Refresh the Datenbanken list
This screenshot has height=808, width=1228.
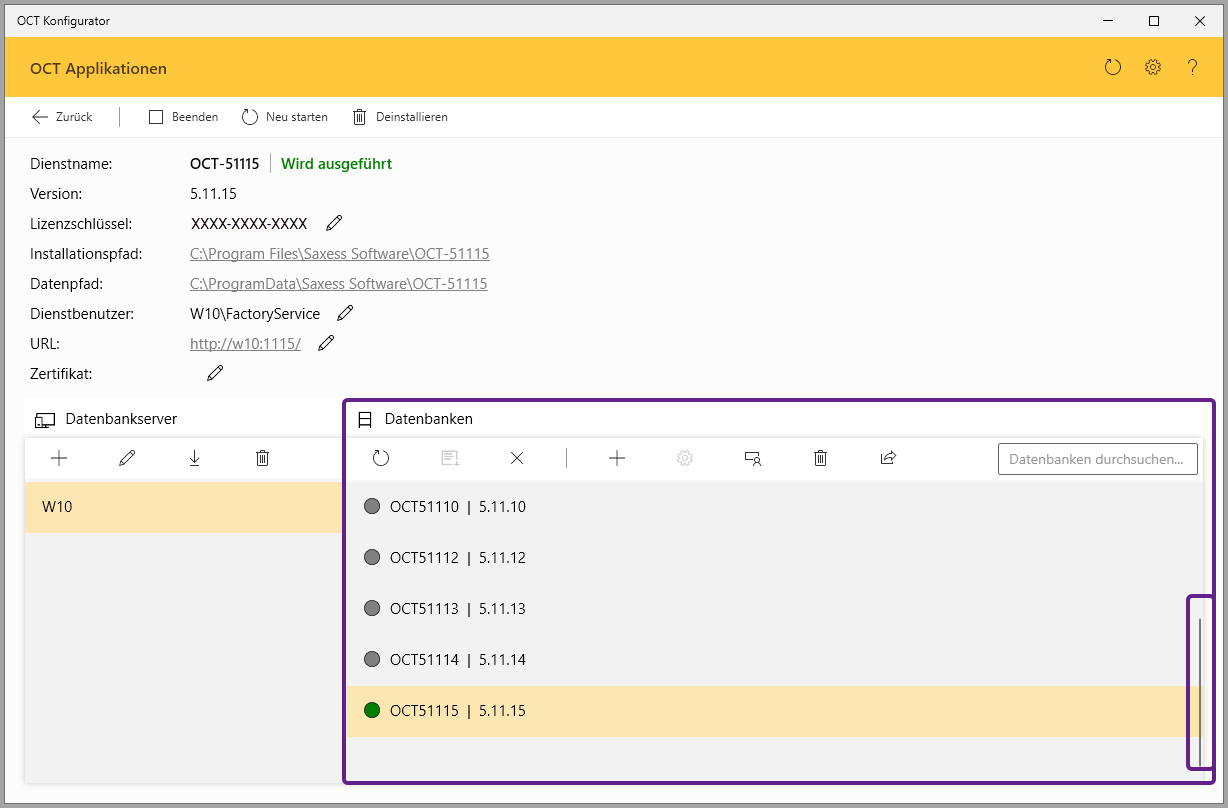[381, 458]
